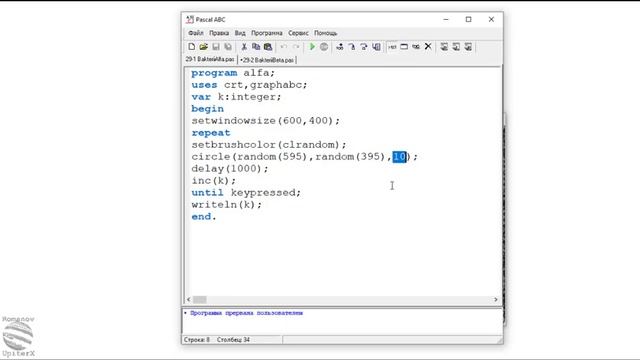The width and height of the screenshot is (640, 360).
Task: Open a file using the folder icon
Action: (x=203, y=47)
